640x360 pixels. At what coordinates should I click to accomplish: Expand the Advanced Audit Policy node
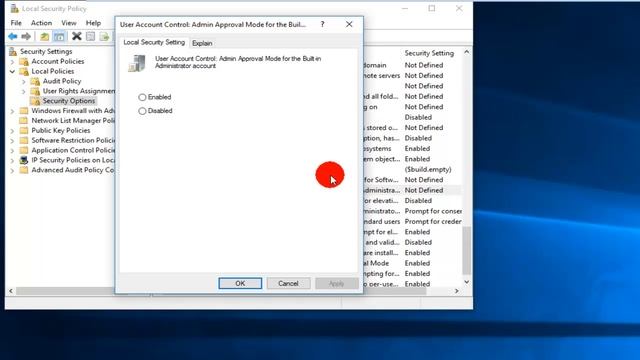(x=12, y=170)
